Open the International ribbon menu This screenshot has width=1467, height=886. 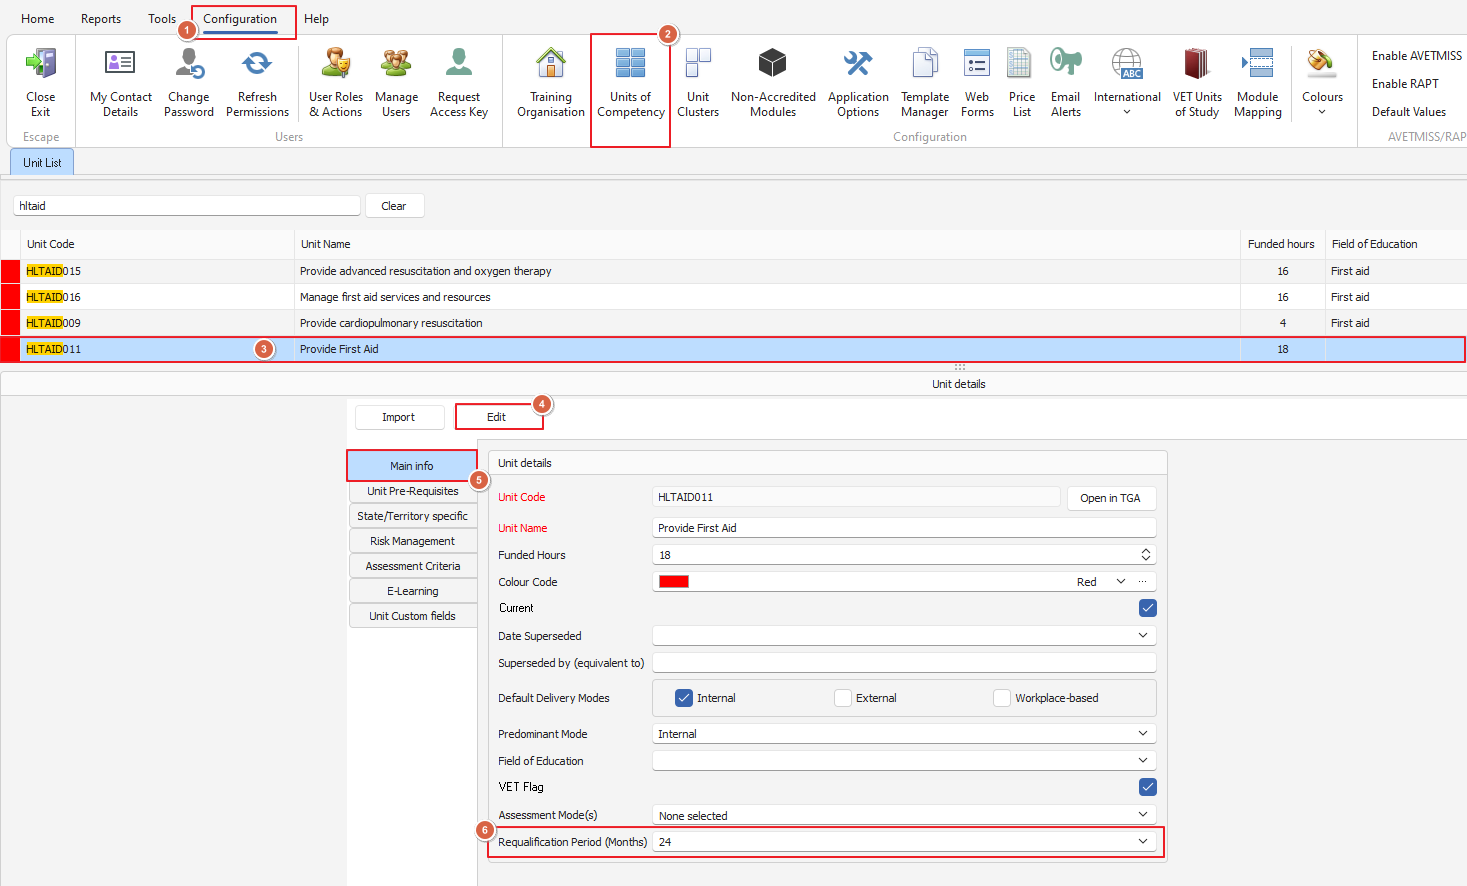[x=1127, y=82]
